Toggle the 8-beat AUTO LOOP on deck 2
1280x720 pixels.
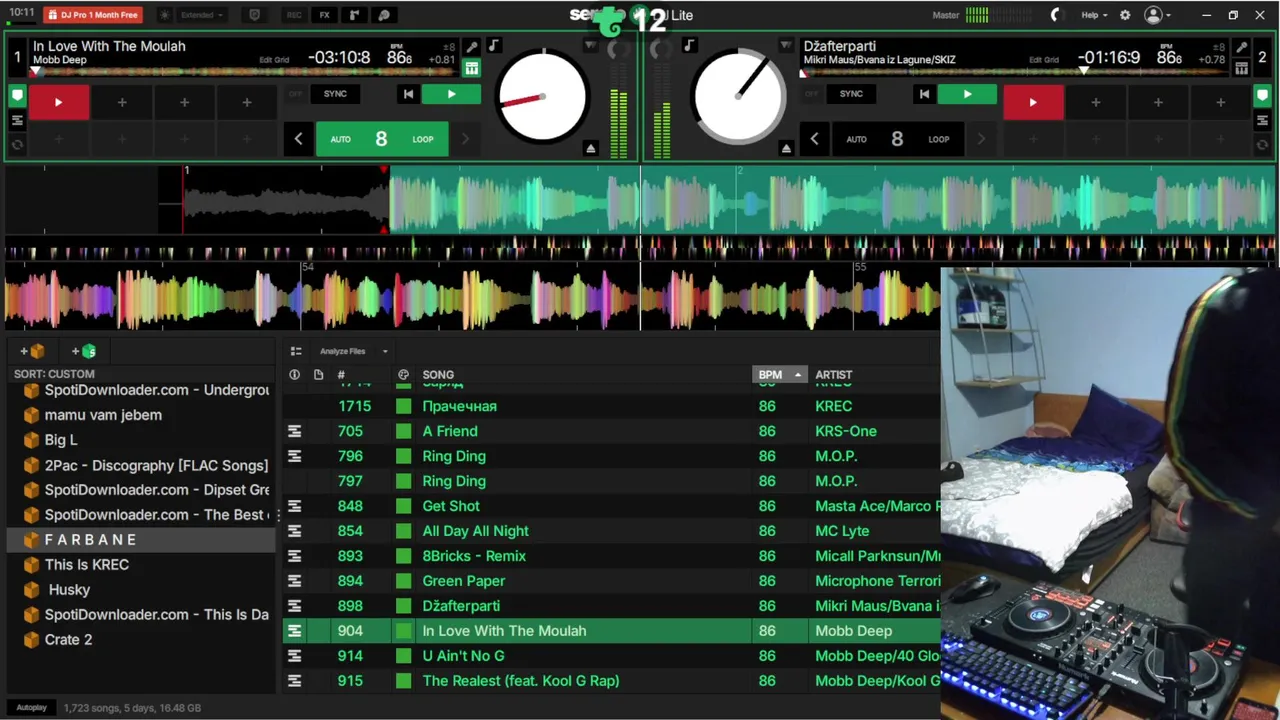pos(897,139)
